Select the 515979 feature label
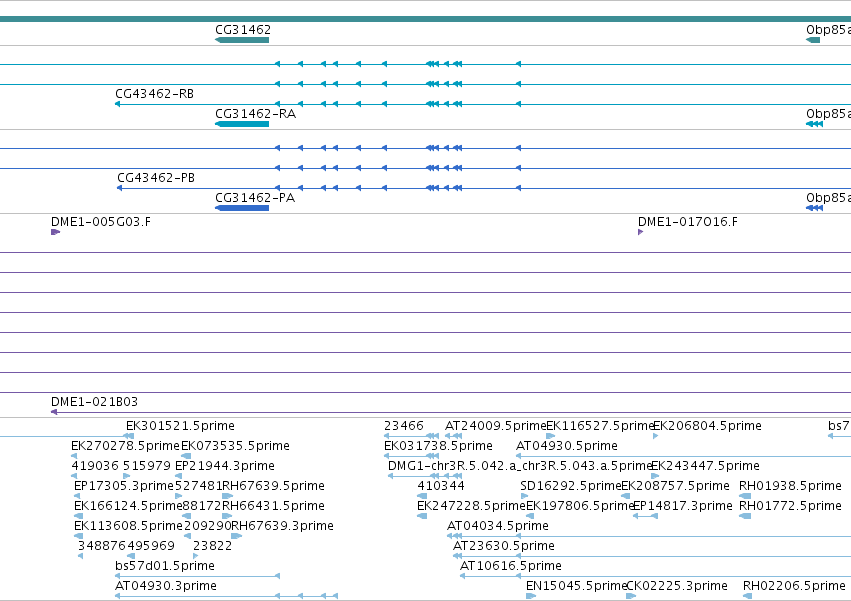 click(x=147, y=466)
